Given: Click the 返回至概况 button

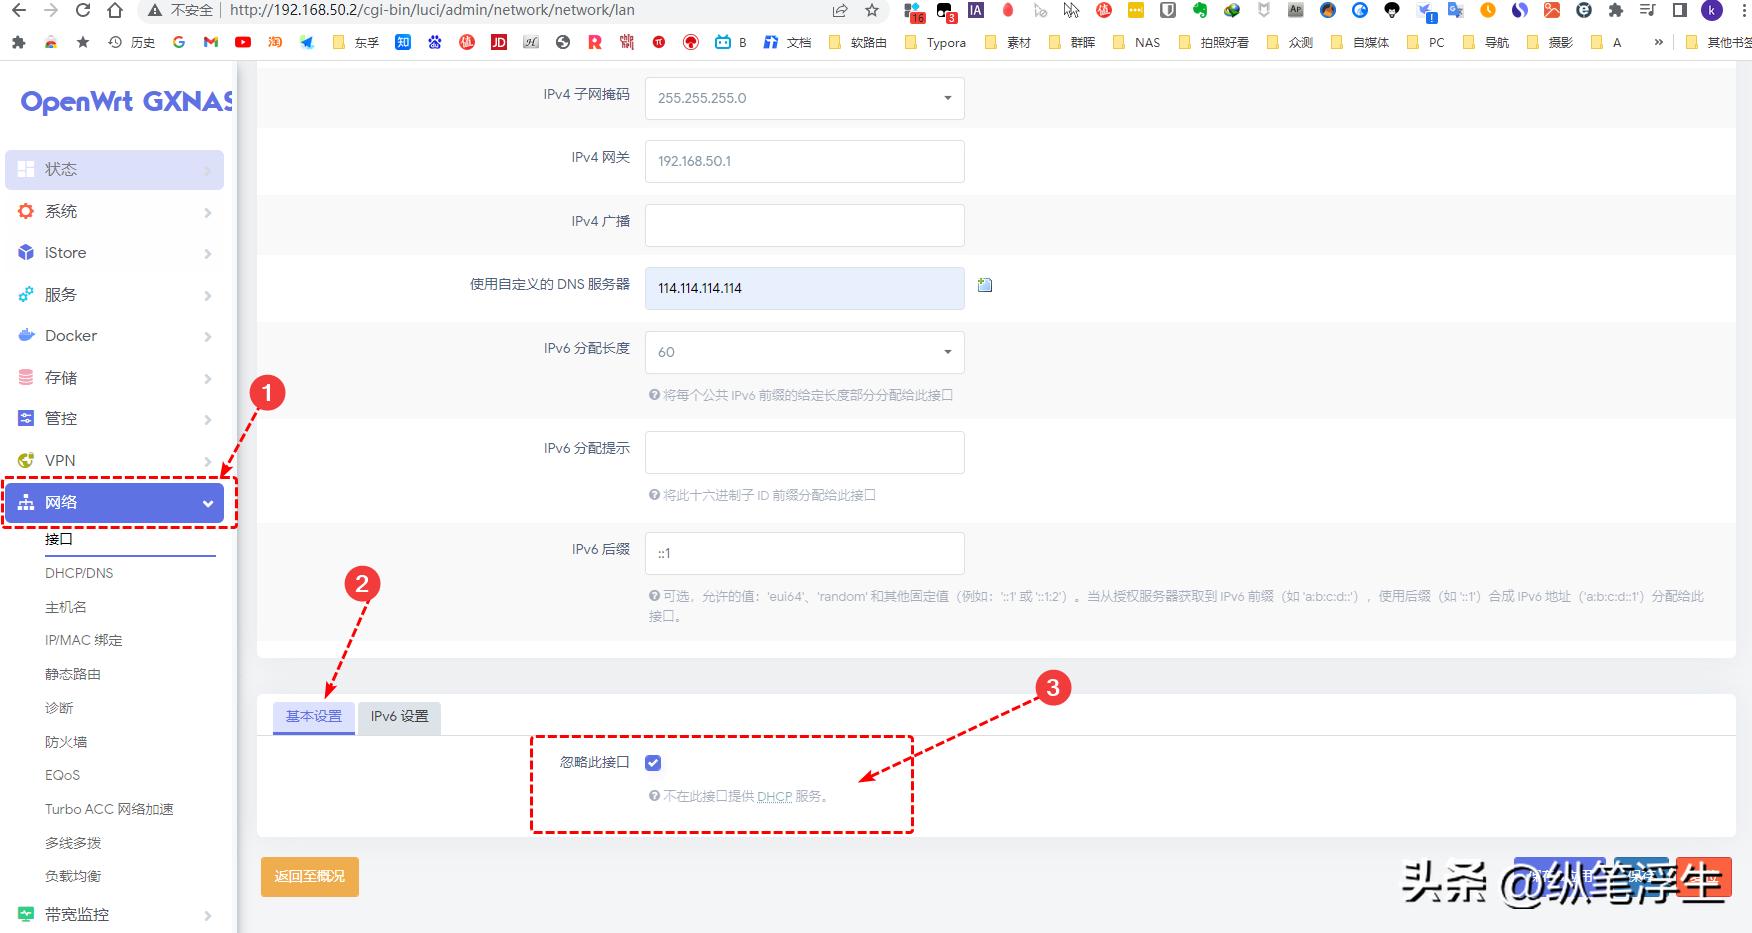Looking at the screenshot, I should pyautogui.click(x=309, y=876).
